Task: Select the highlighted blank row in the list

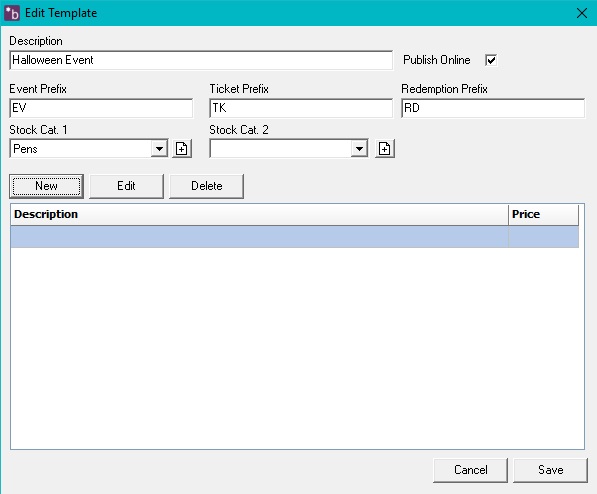Action: point(295,237)
